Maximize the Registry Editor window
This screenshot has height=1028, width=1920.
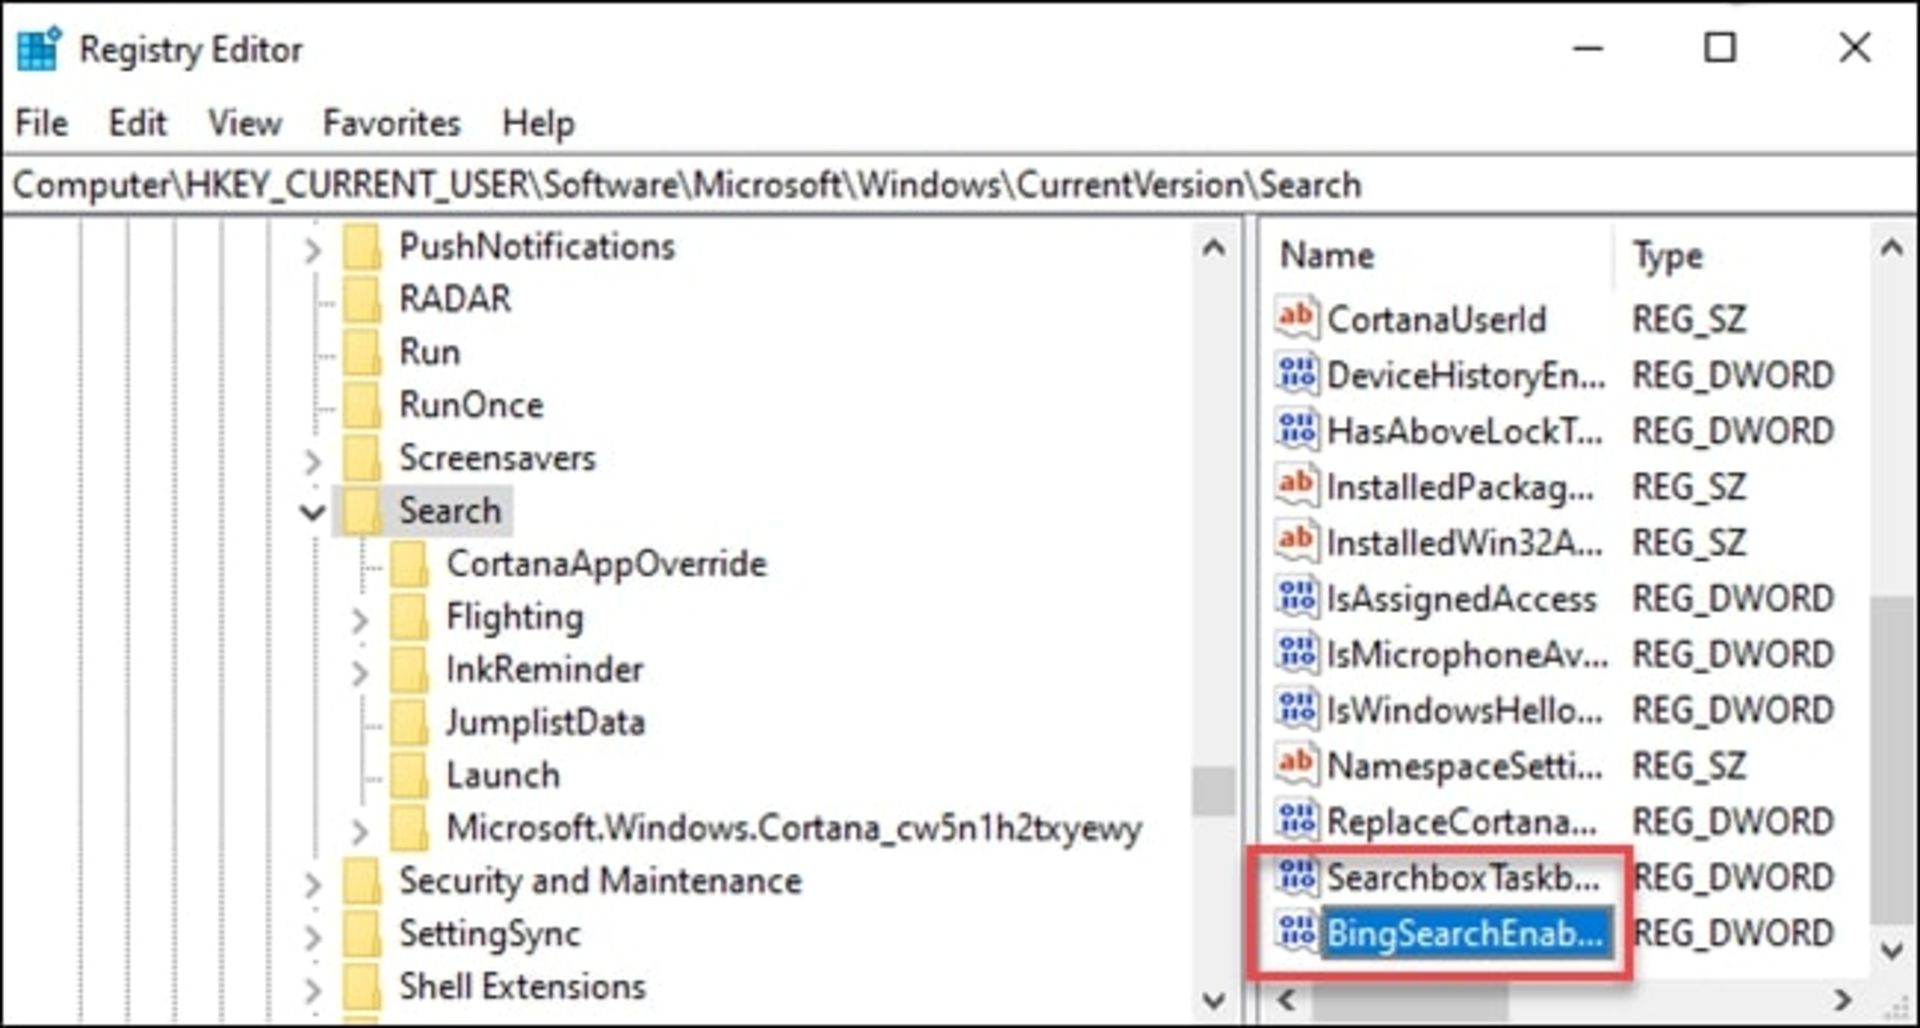[1720, 47]
